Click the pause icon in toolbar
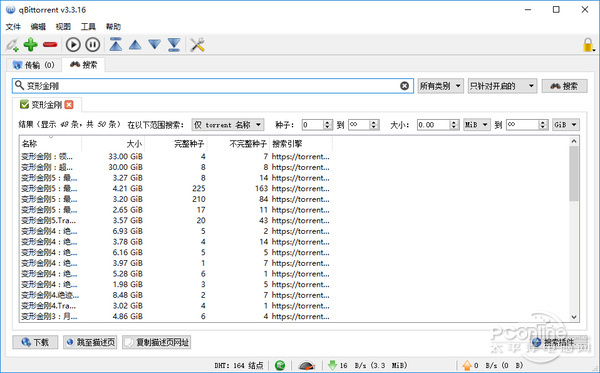This screenshot has height=373, width=600. point(93,45)
